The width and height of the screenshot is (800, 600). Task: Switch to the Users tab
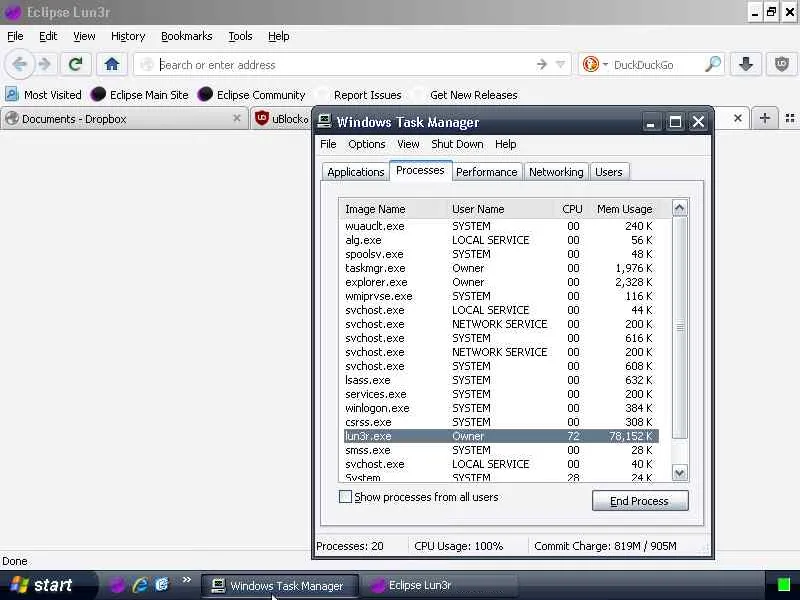tap(609, 172)
